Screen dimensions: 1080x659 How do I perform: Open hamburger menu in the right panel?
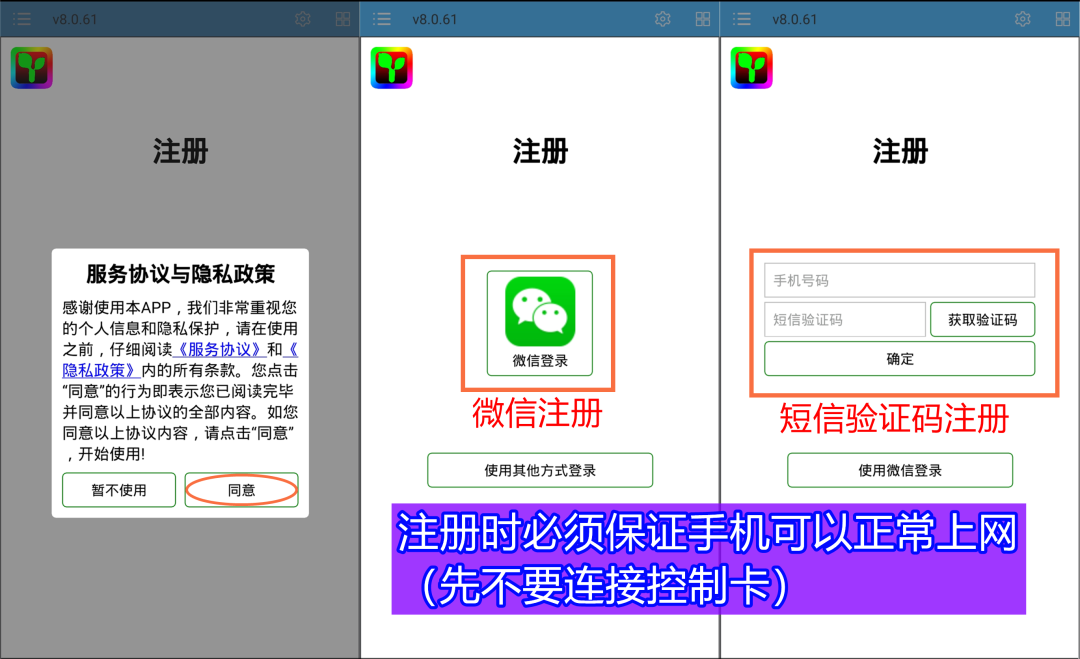coord(742,19)
